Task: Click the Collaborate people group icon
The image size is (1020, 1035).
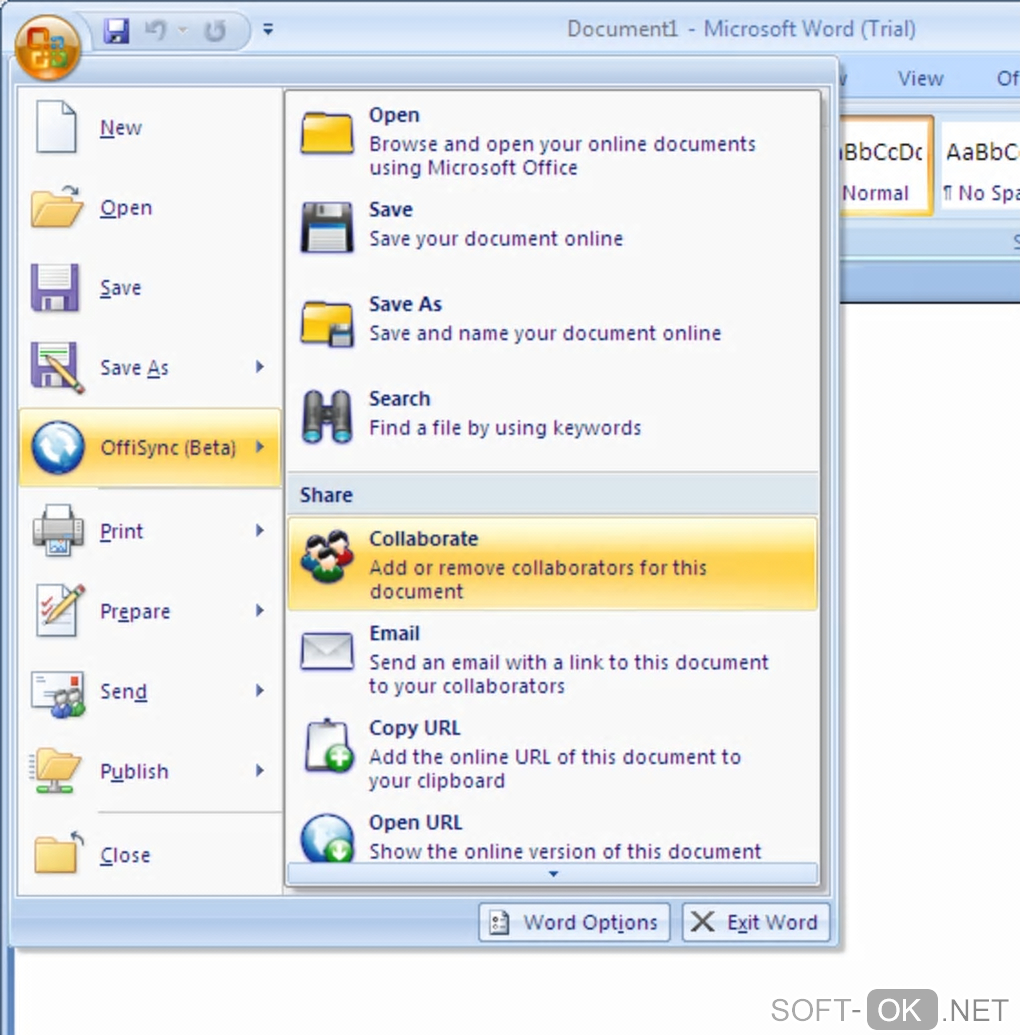Action: pyautogui.click(x=326, y=556)
